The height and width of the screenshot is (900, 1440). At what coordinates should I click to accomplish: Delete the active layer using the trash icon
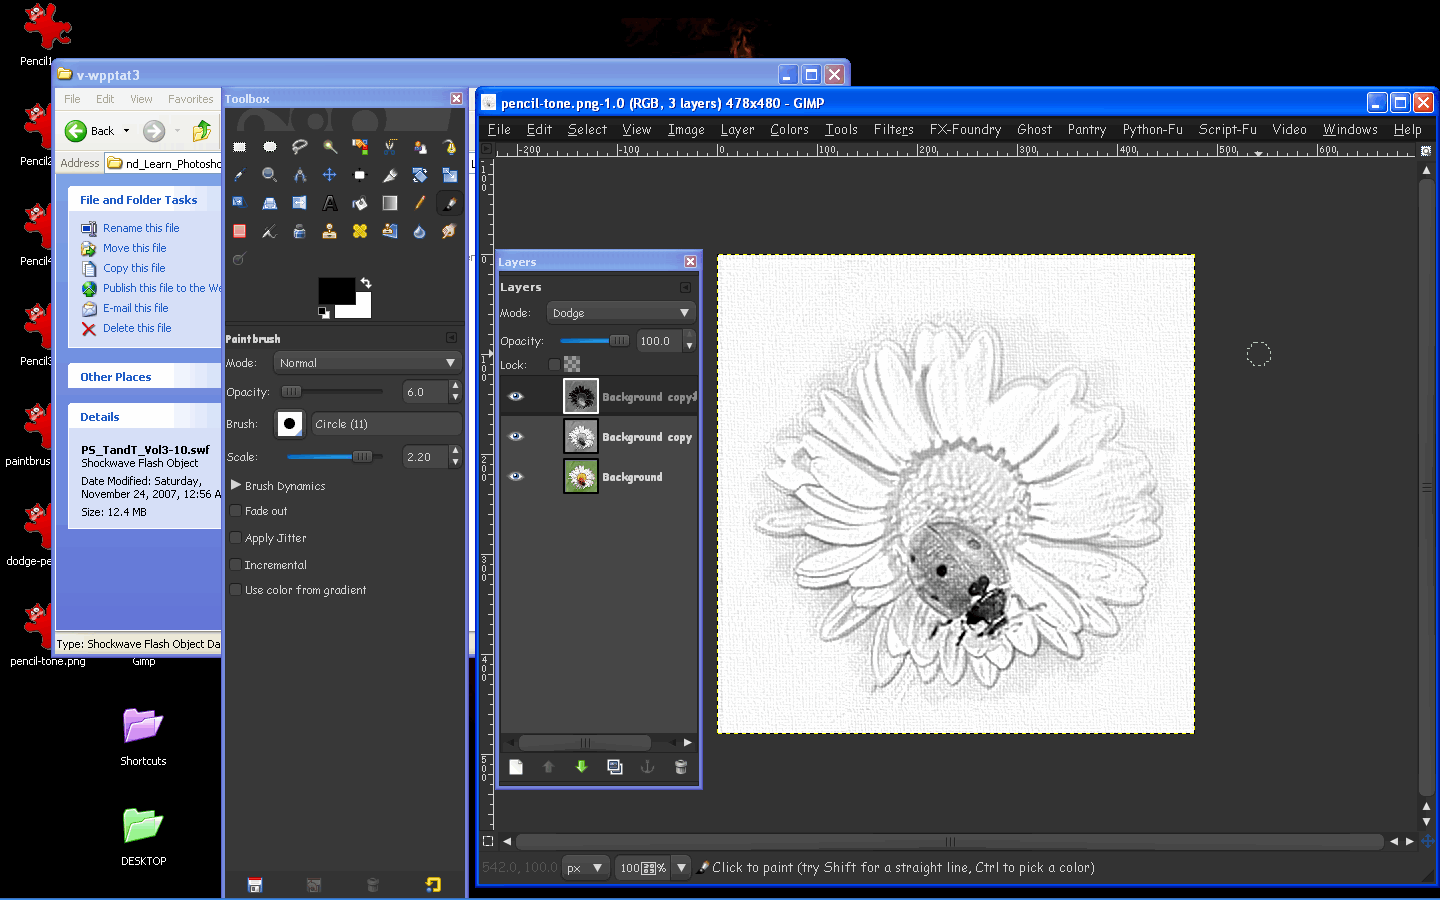[x=681, y=767]
